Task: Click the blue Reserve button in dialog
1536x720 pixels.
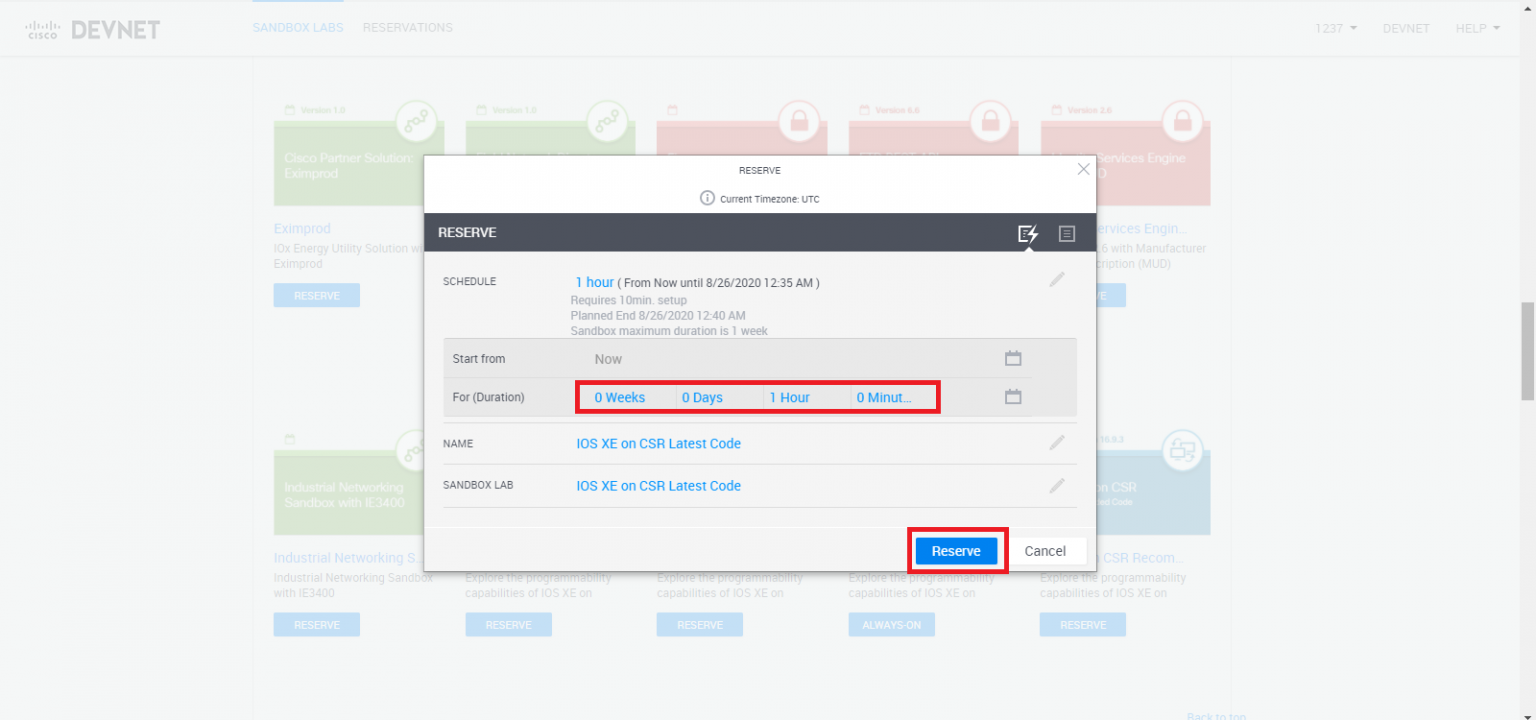Action: 956,551
